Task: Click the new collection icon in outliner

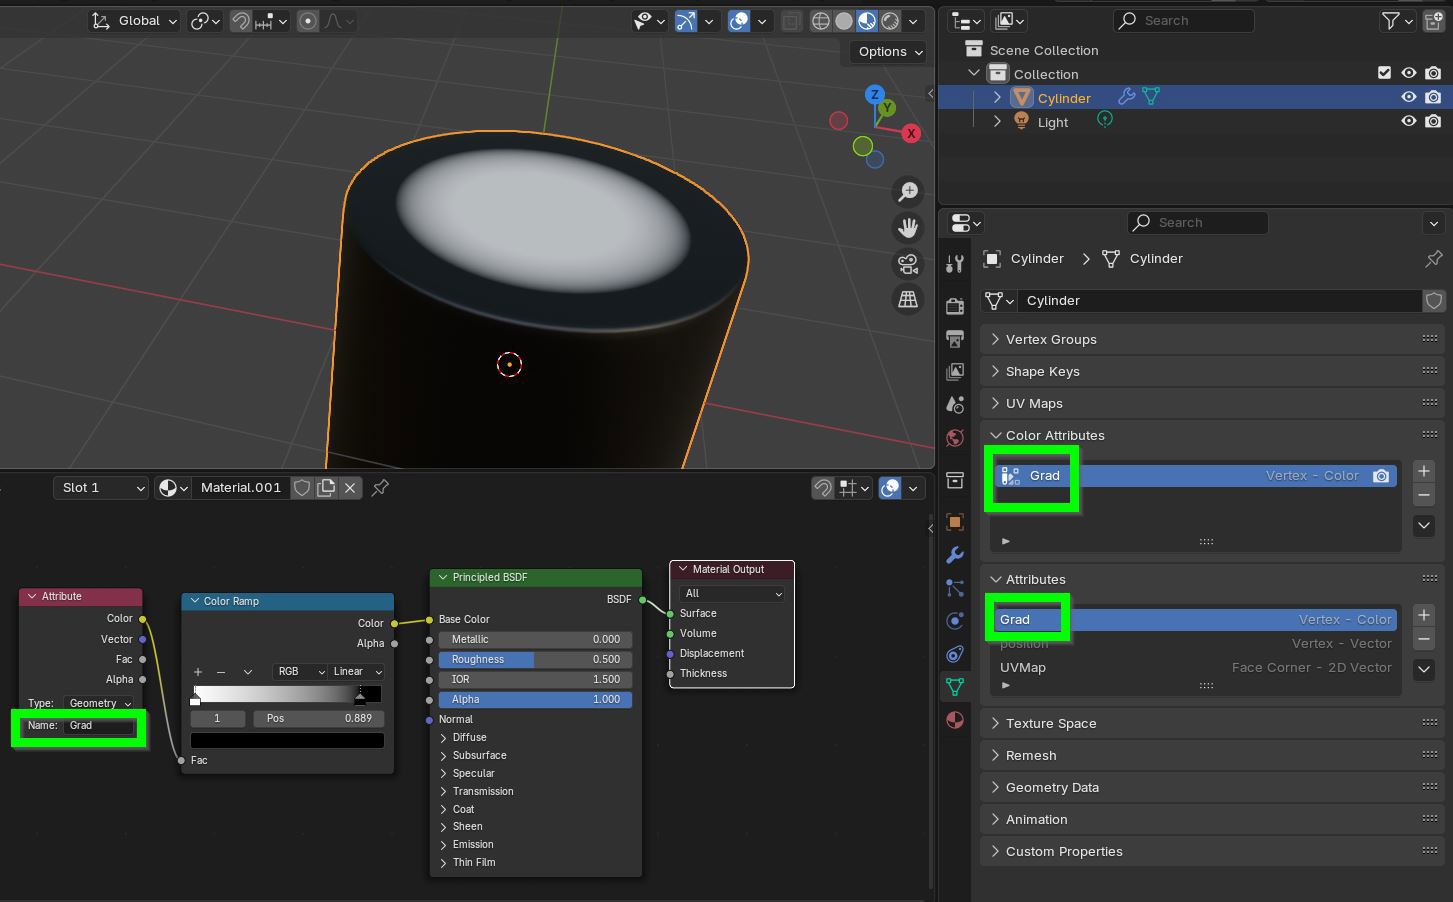Action: coord(1434,21)
